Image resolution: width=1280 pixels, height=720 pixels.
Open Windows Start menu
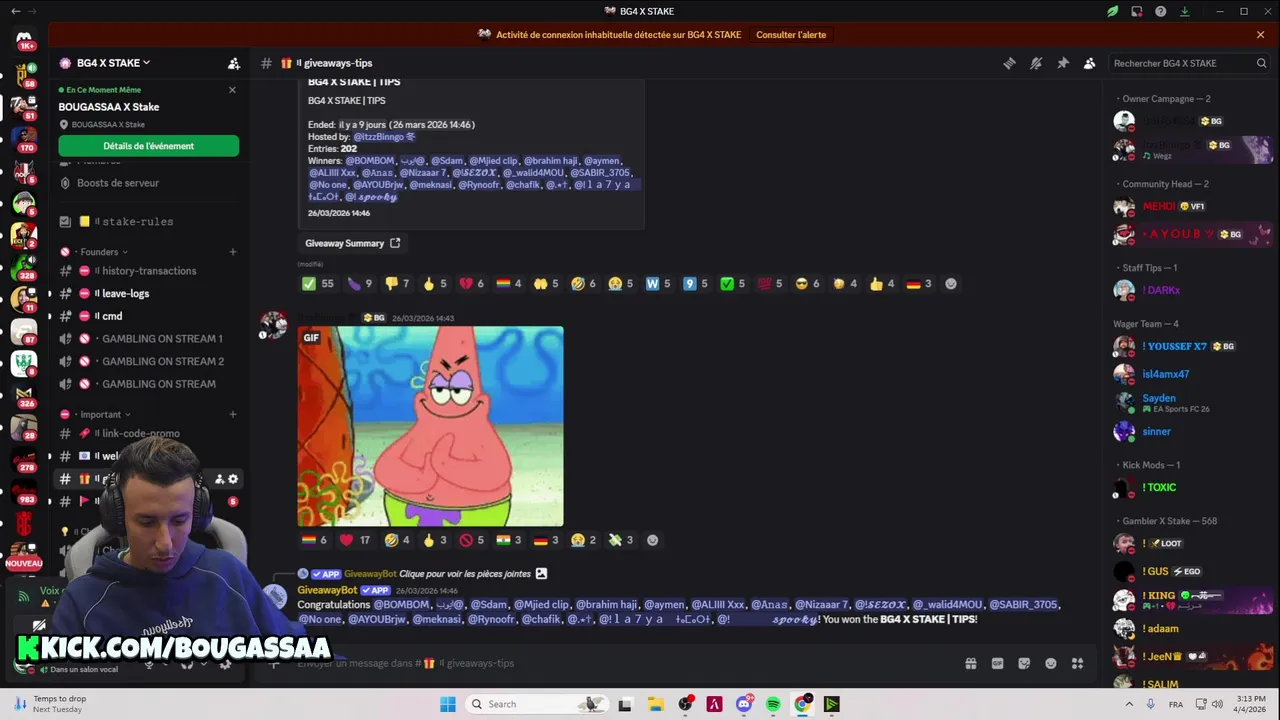(447, 704)
